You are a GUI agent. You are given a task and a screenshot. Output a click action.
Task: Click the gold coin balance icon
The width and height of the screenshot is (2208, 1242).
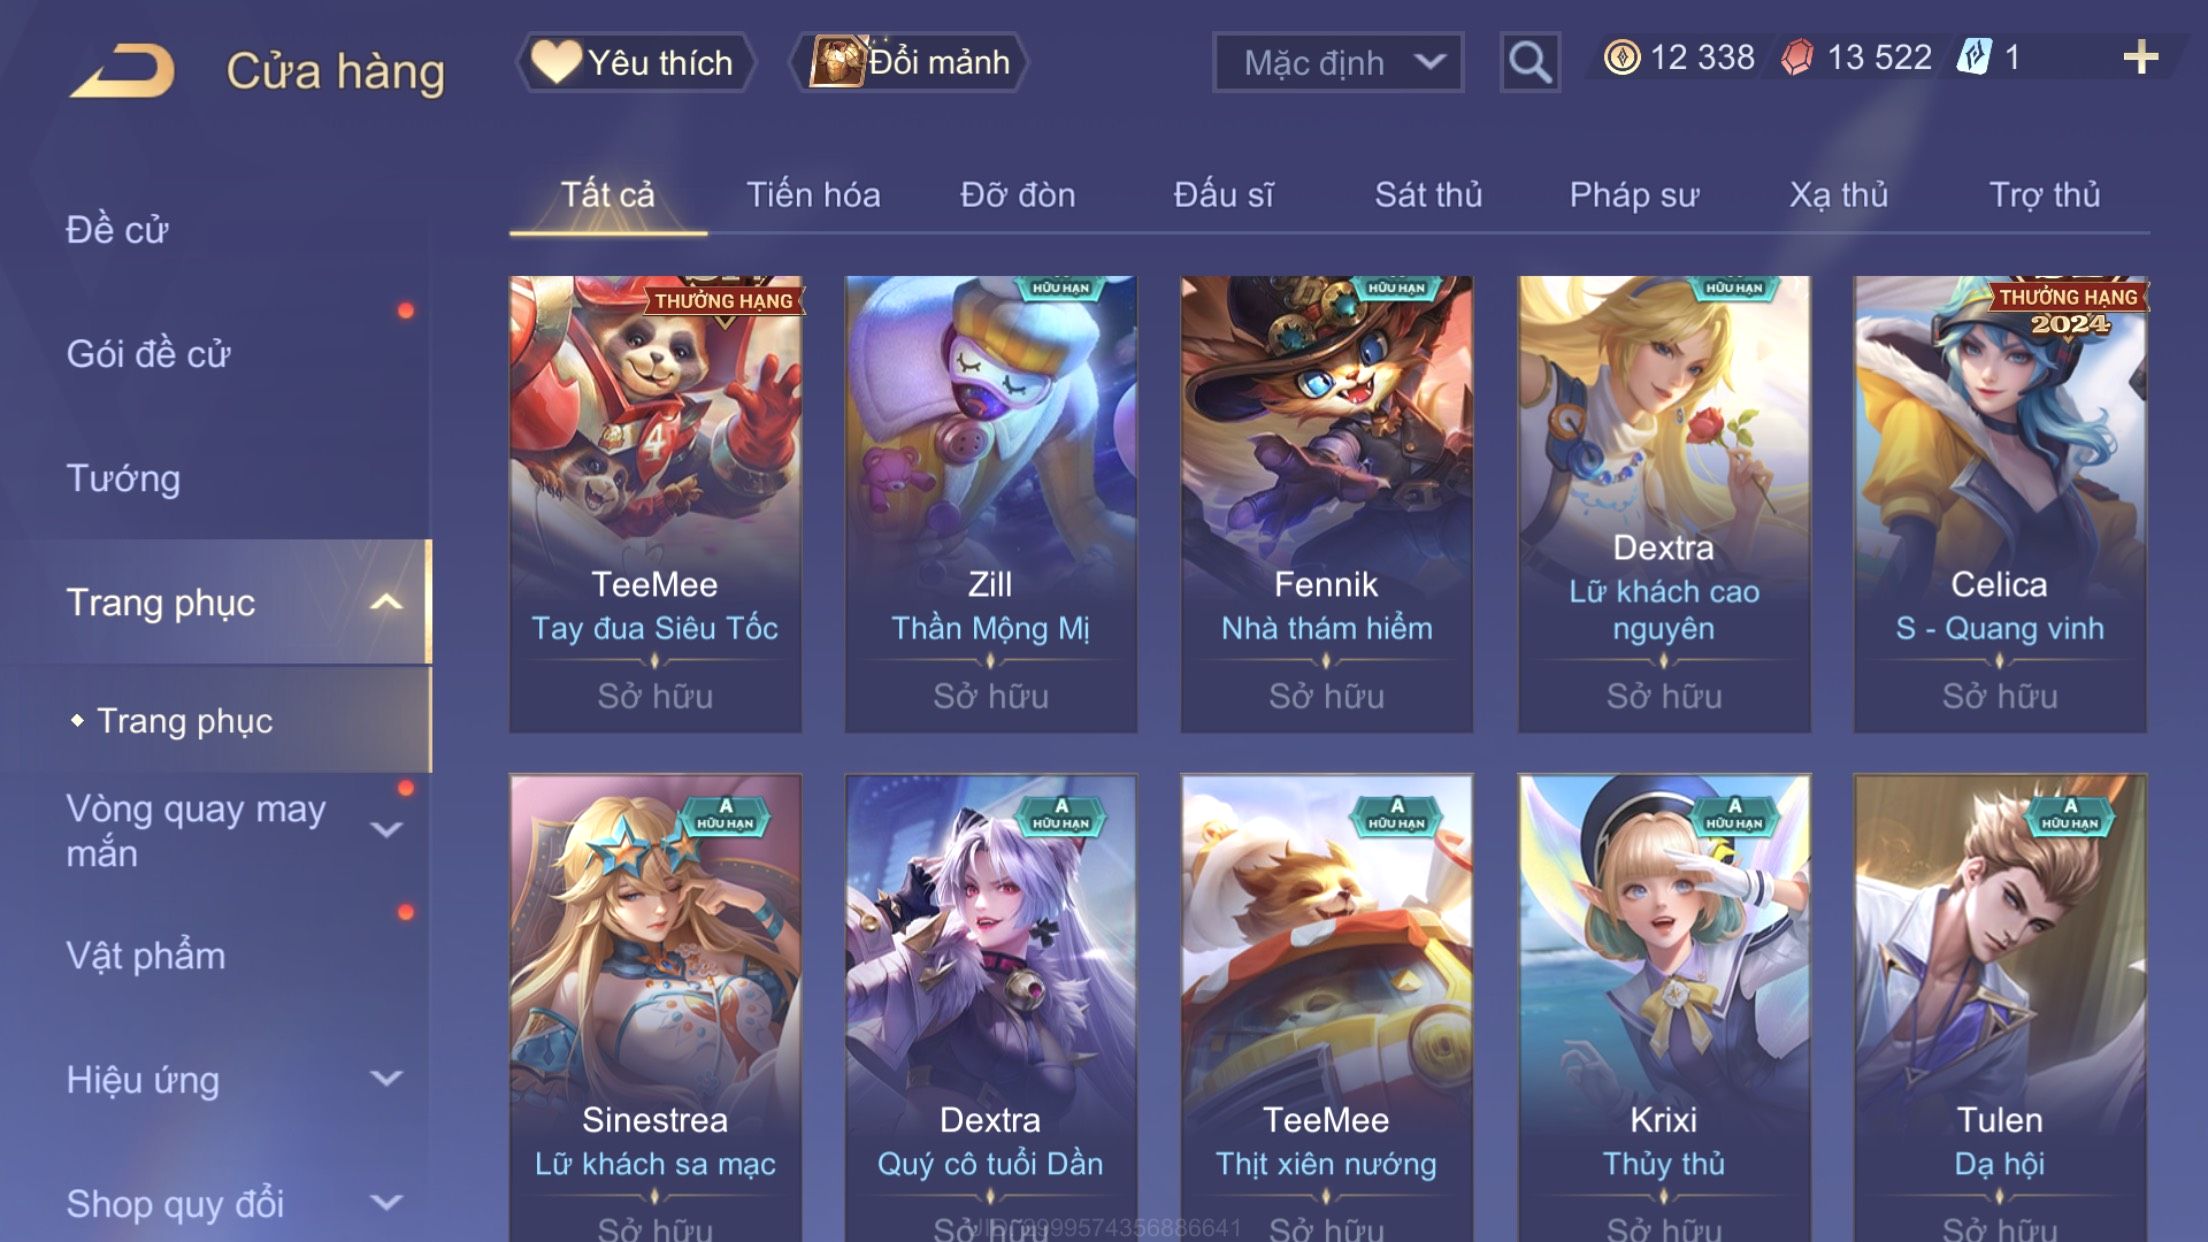(x=1621, y=58)
